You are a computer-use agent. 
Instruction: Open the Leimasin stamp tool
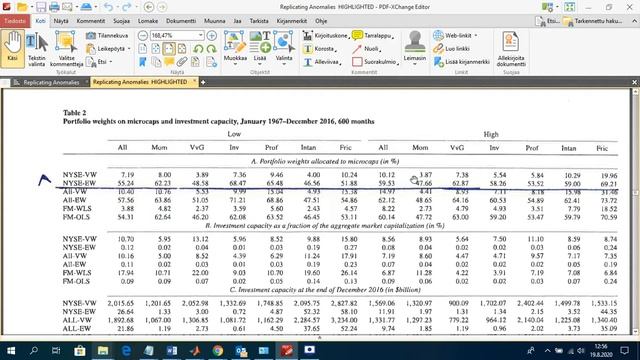tap(415, 48)
